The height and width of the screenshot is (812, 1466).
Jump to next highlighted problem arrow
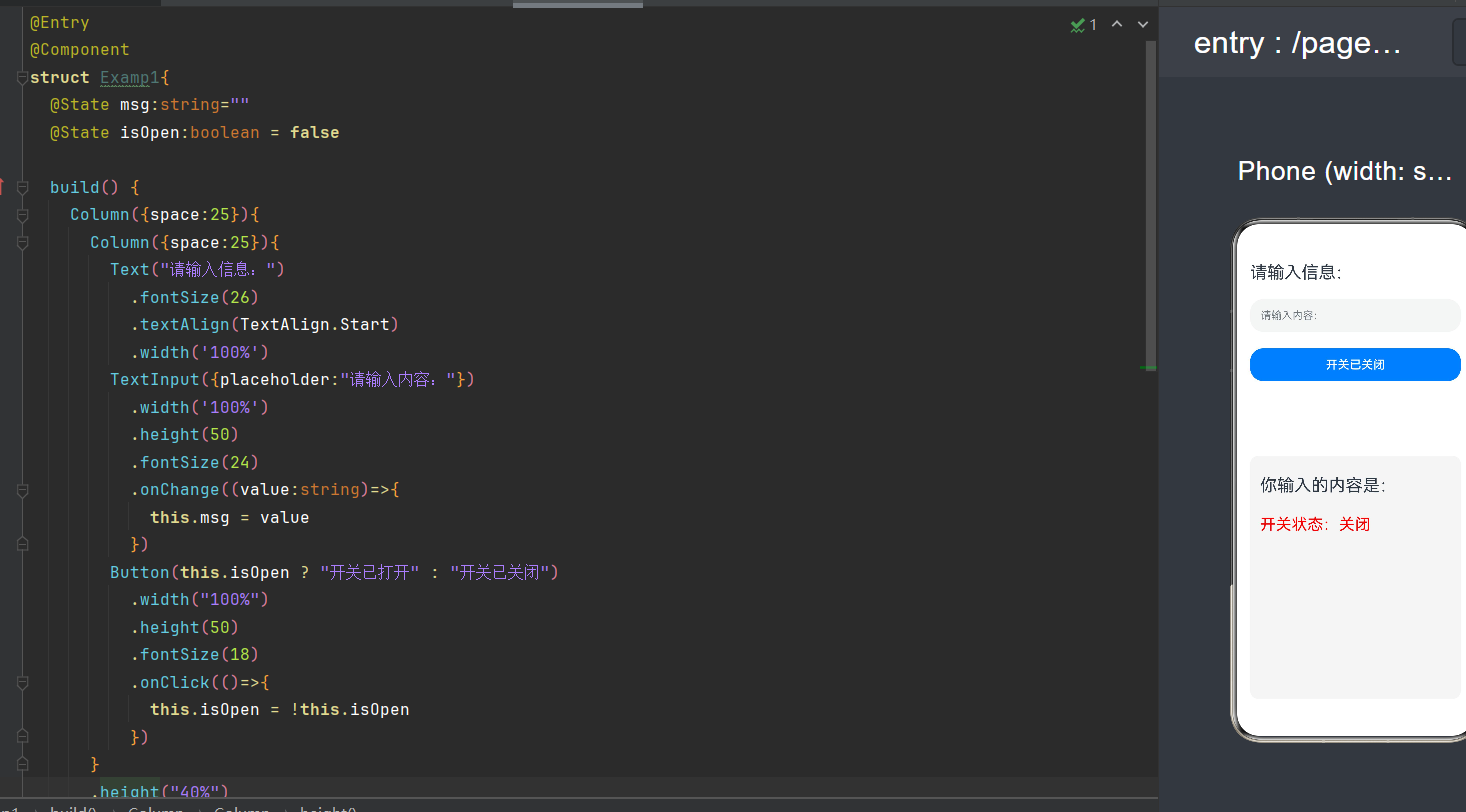1143,24
